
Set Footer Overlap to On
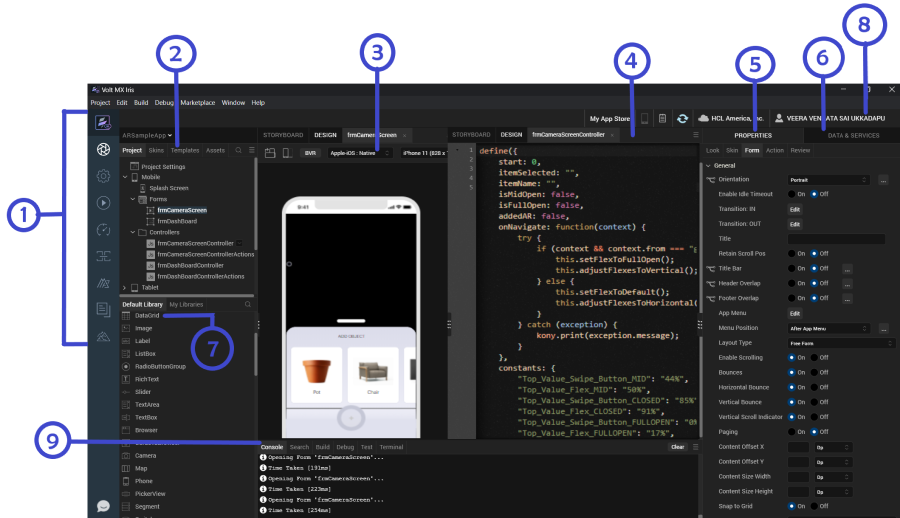(x=792, y=298)
